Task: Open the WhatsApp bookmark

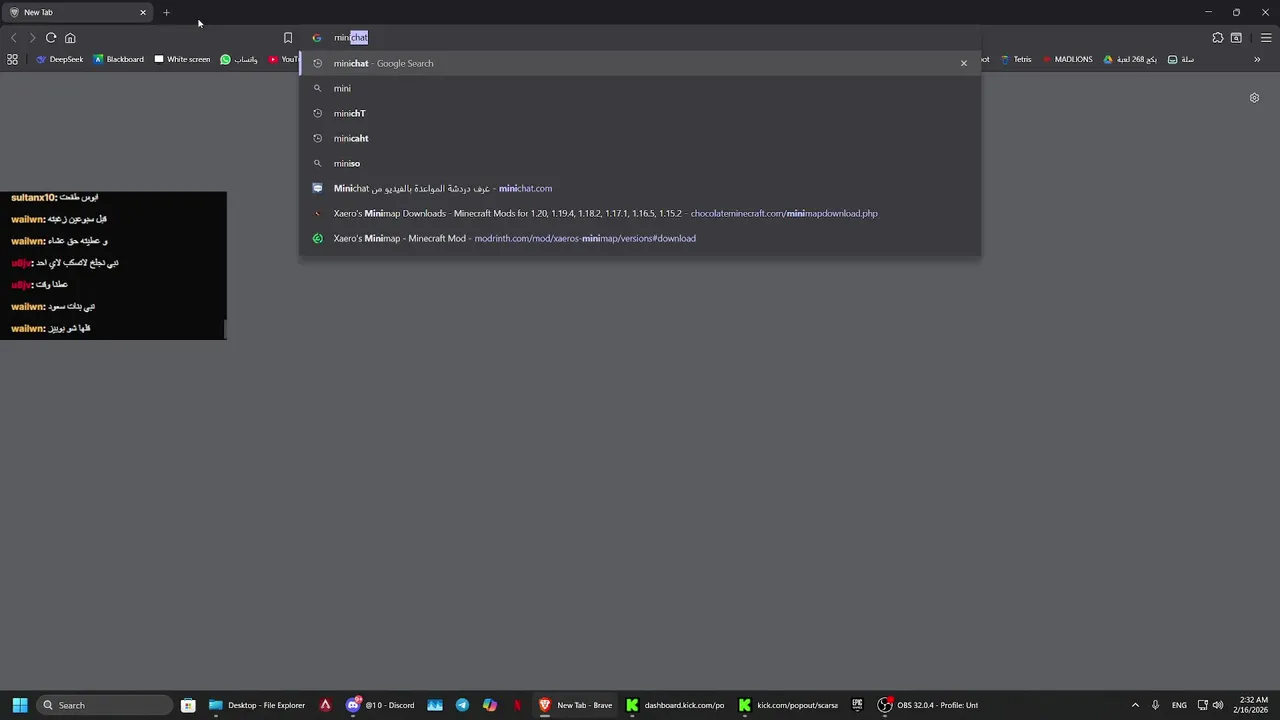Action: (x=239, y=59)
